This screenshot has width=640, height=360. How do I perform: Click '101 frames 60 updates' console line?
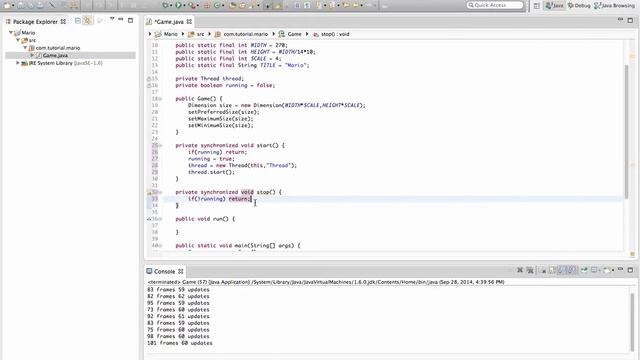tap(180, 343)
